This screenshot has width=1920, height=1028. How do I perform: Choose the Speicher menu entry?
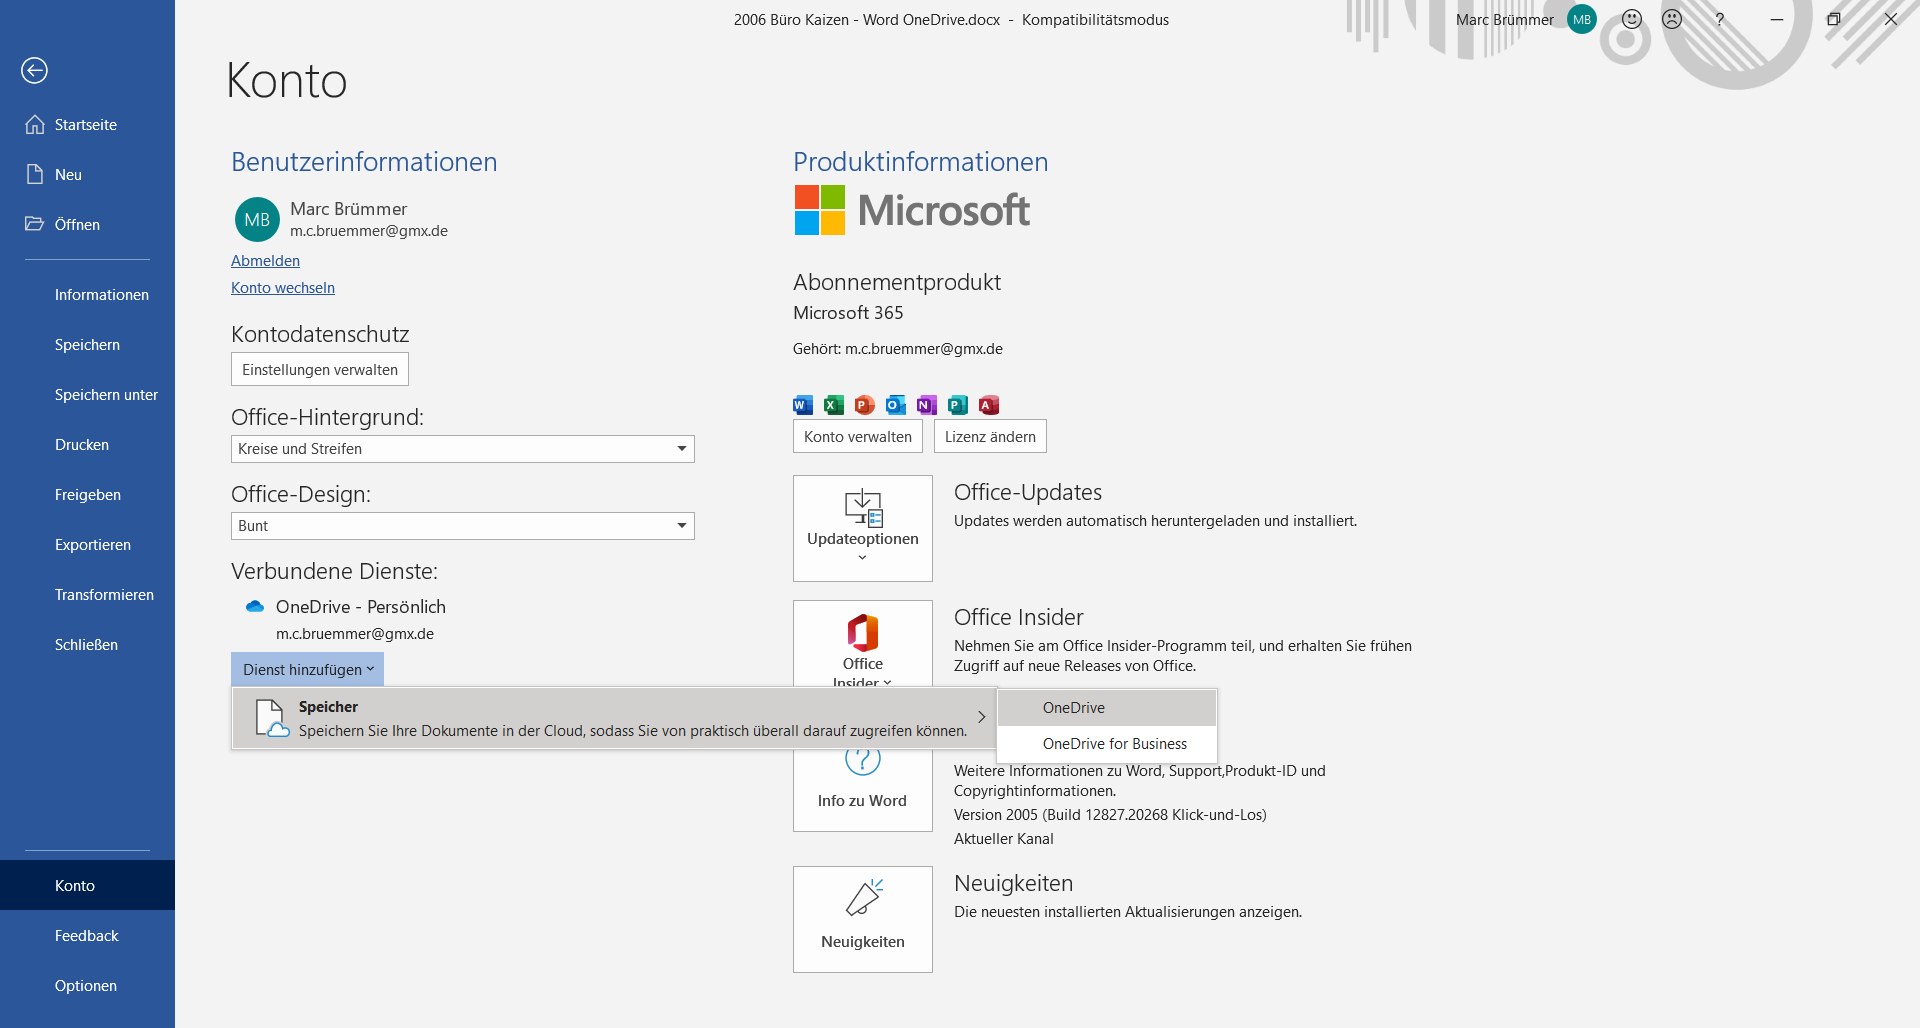coord(614,718)
